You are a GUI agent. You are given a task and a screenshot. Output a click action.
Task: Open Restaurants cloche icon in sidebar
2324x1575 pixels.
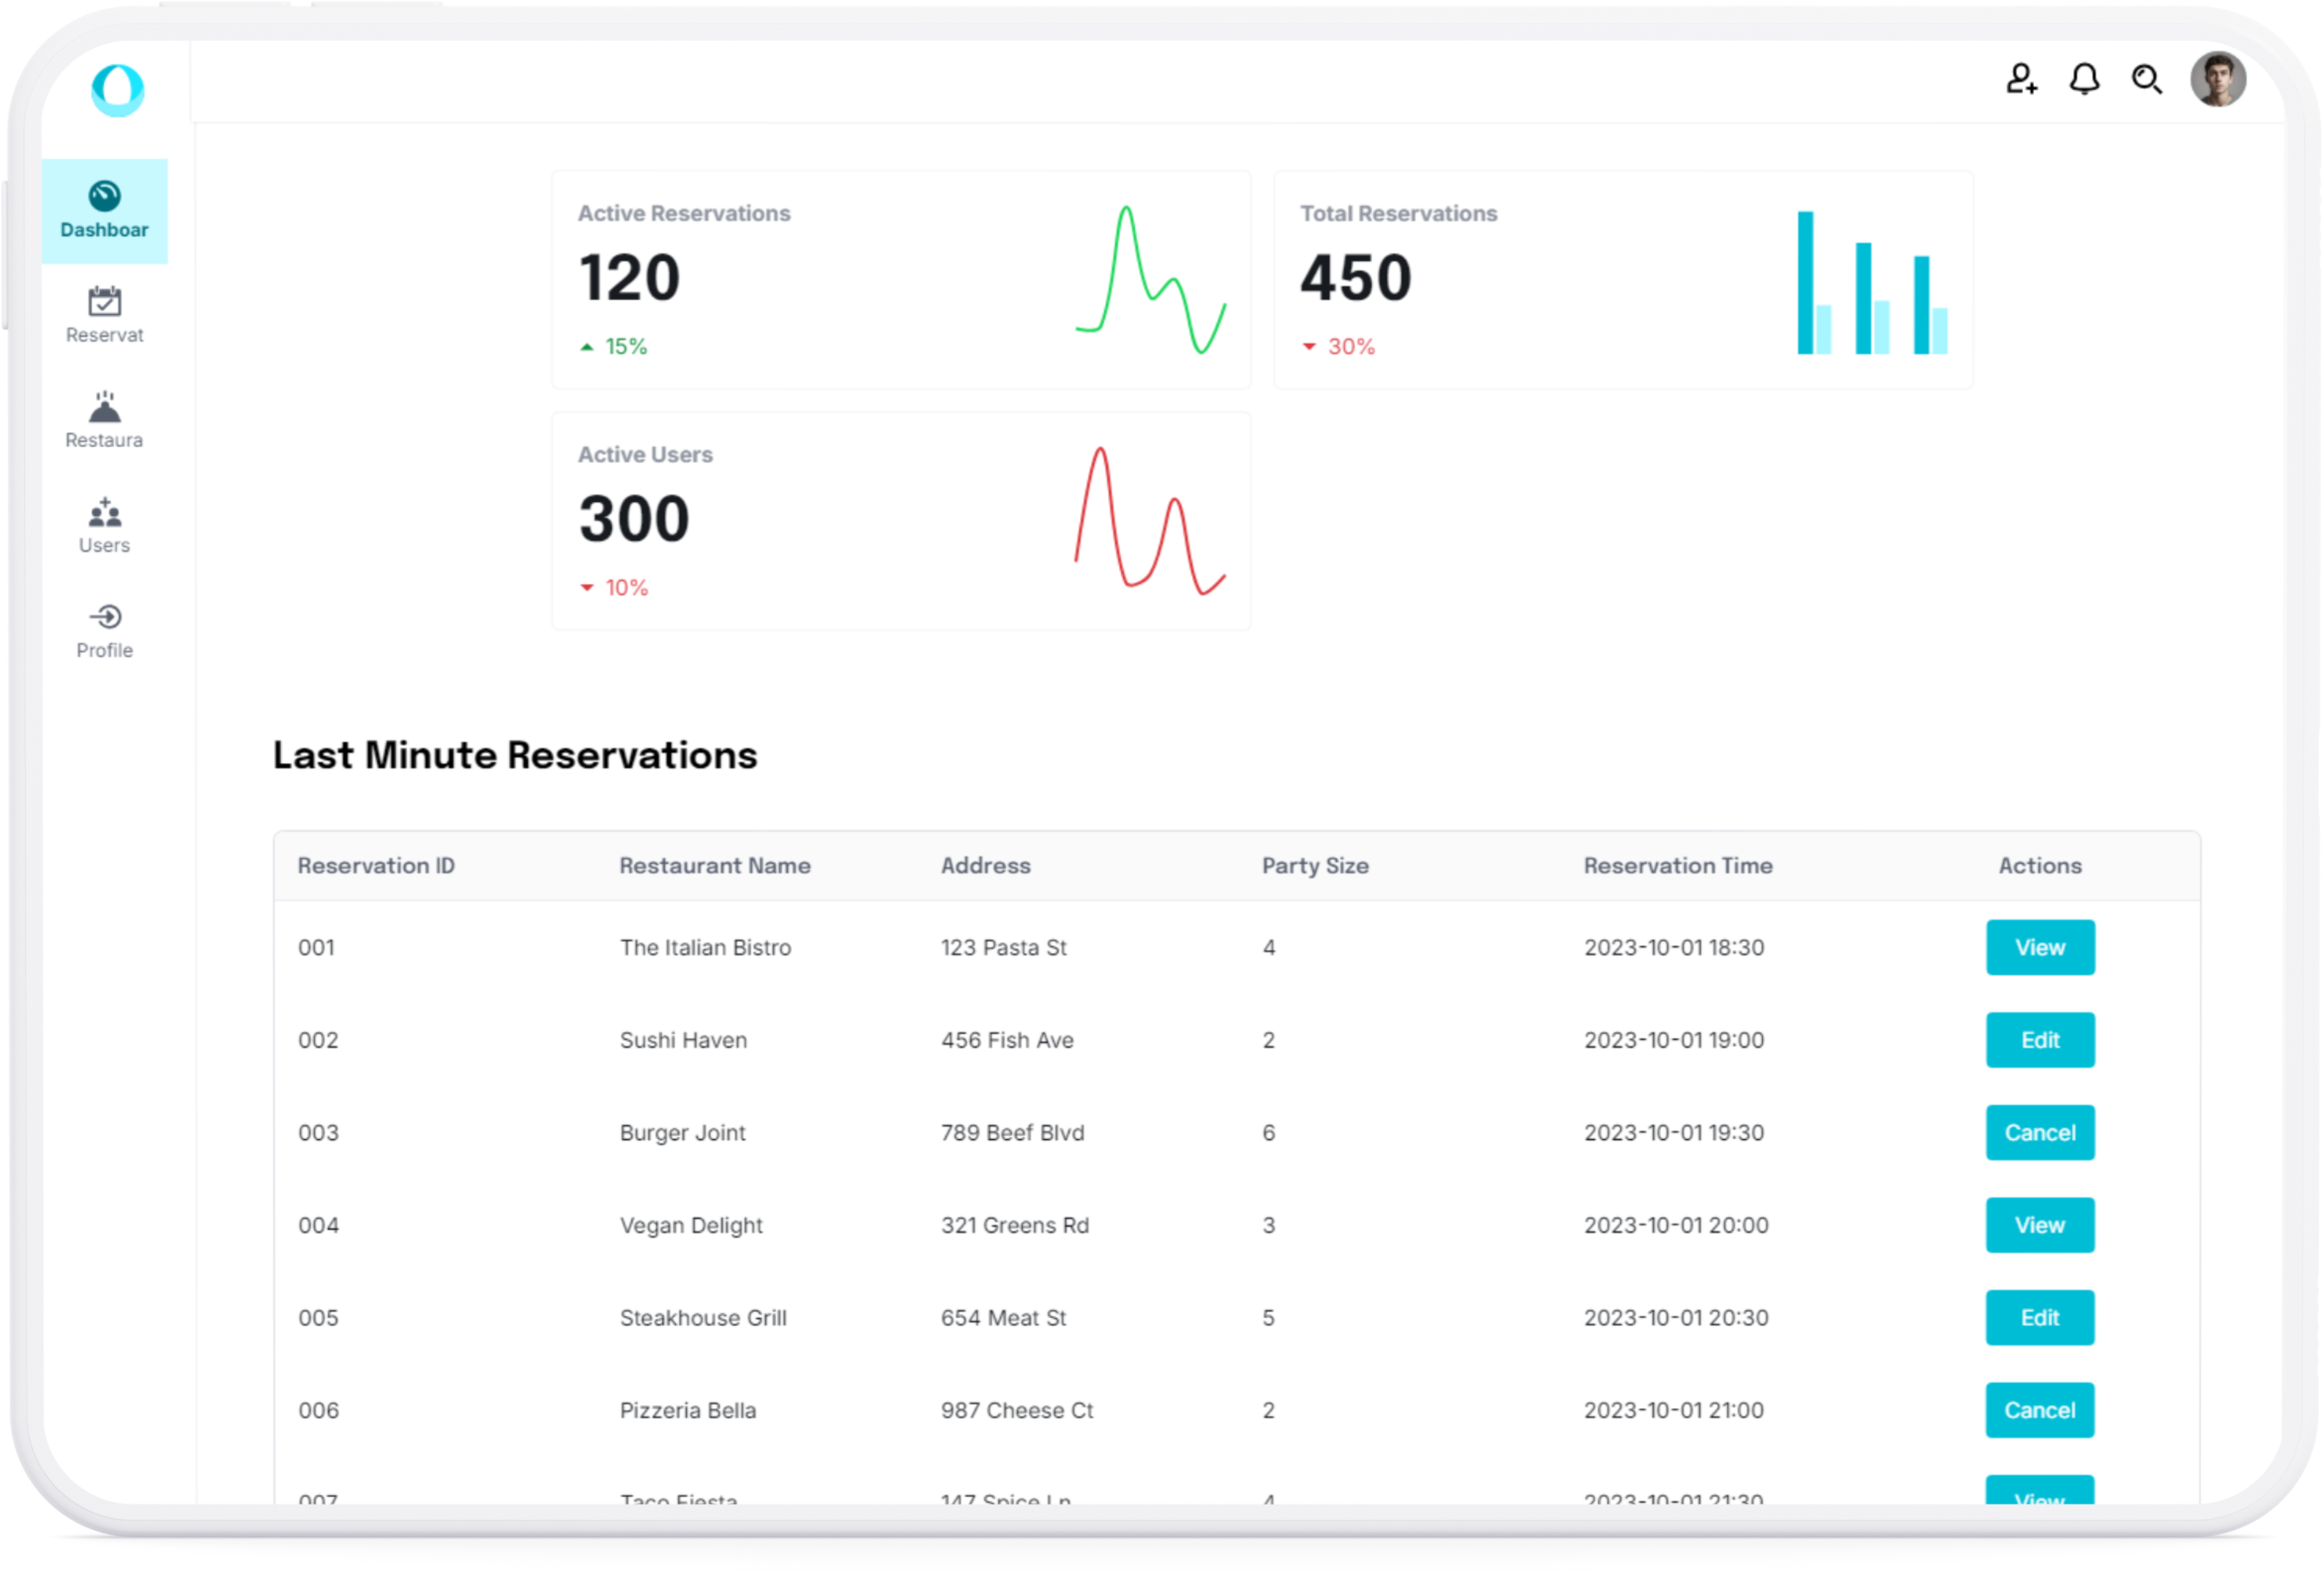coord(104,407)
